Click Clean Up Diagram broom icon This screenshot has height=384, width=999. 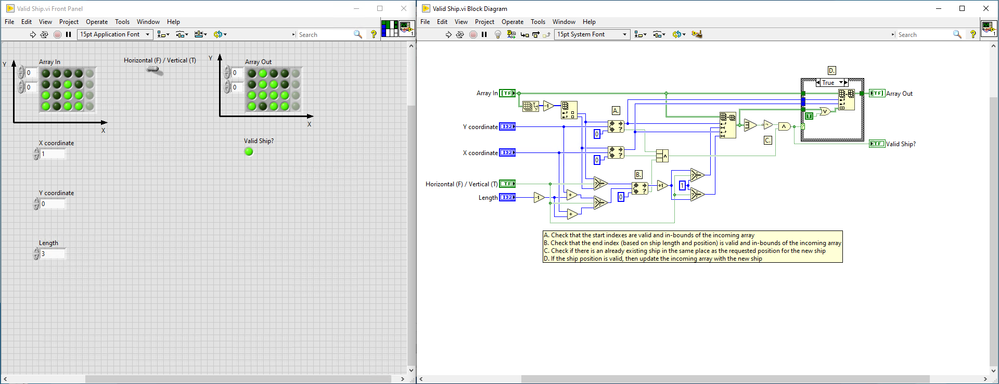[x=697, y=34]
